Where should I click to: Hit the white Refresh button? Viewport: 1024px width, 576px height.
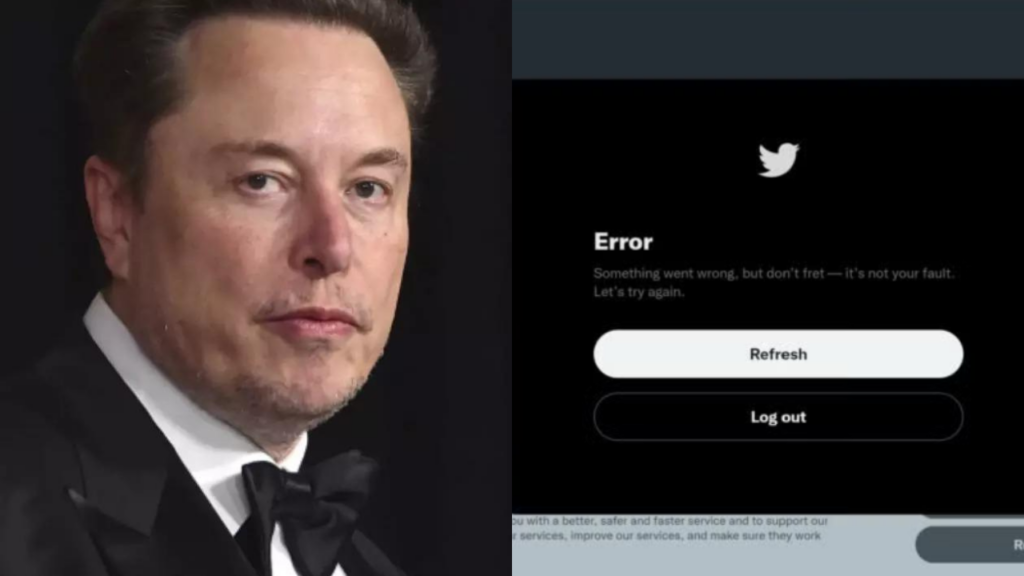coord(778,354)
